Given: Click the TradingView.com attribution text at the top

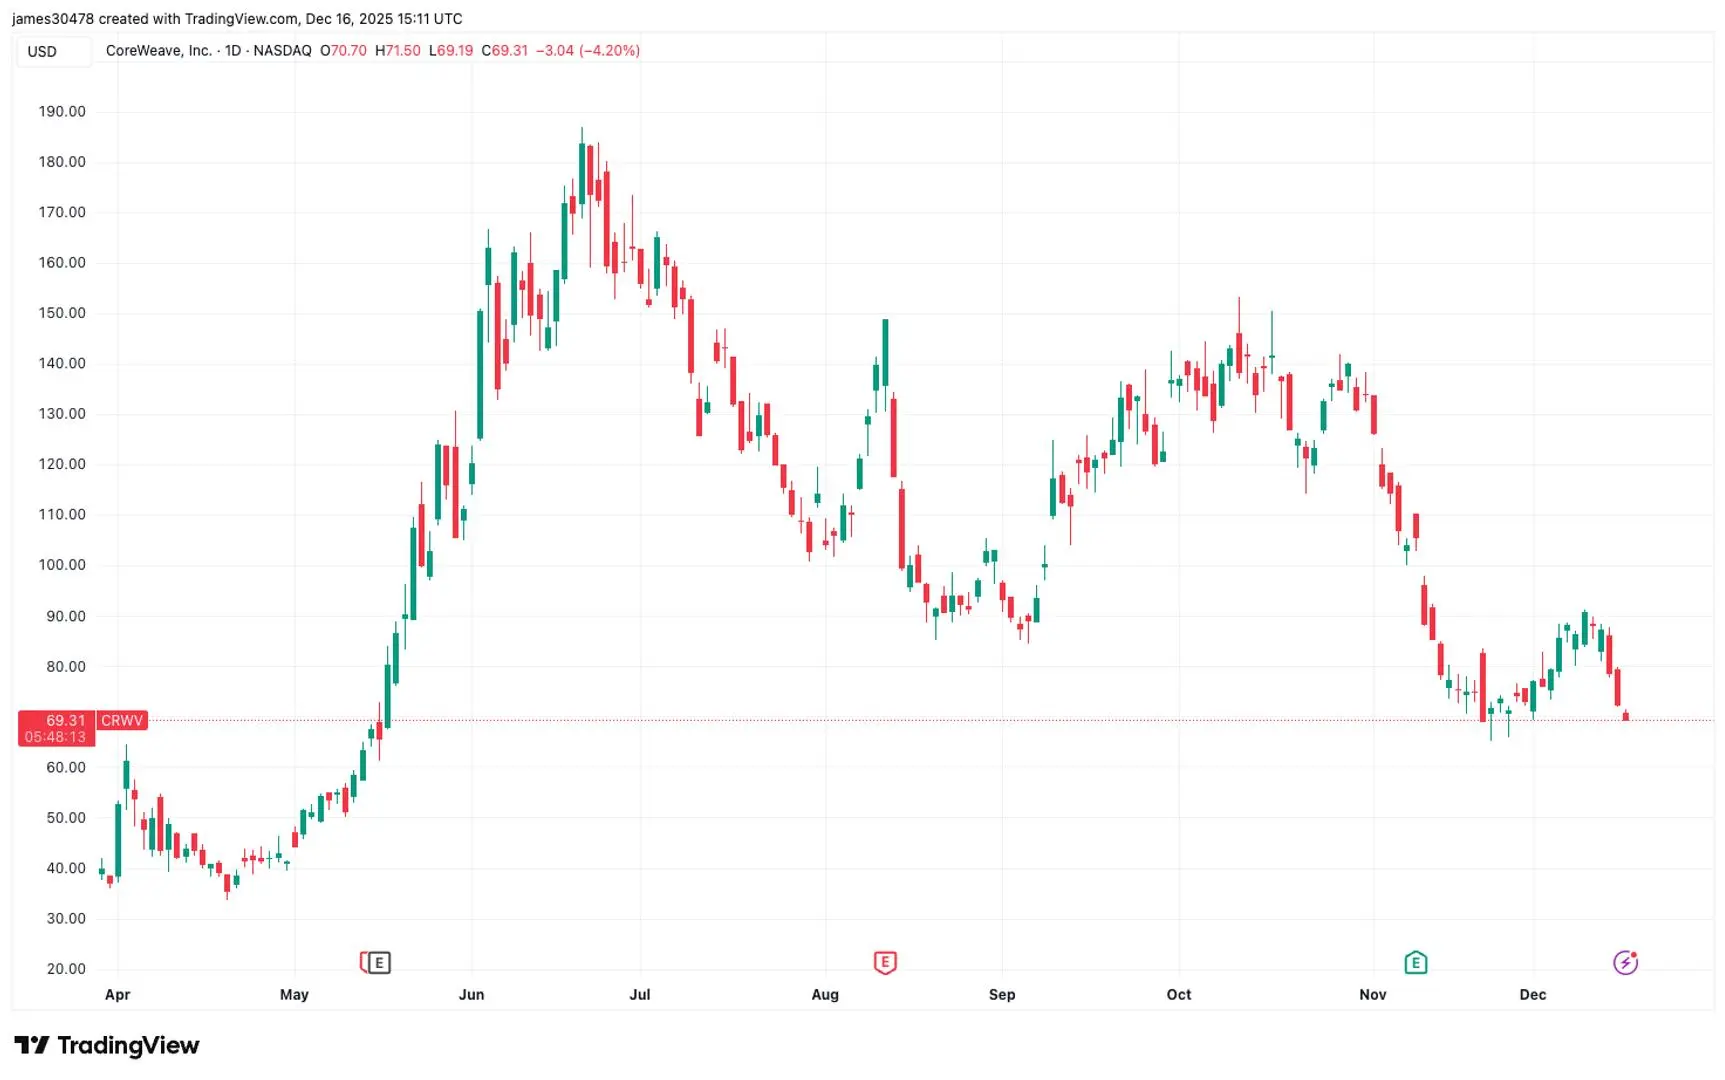Looking at the screenshot, I should (241, 18).
